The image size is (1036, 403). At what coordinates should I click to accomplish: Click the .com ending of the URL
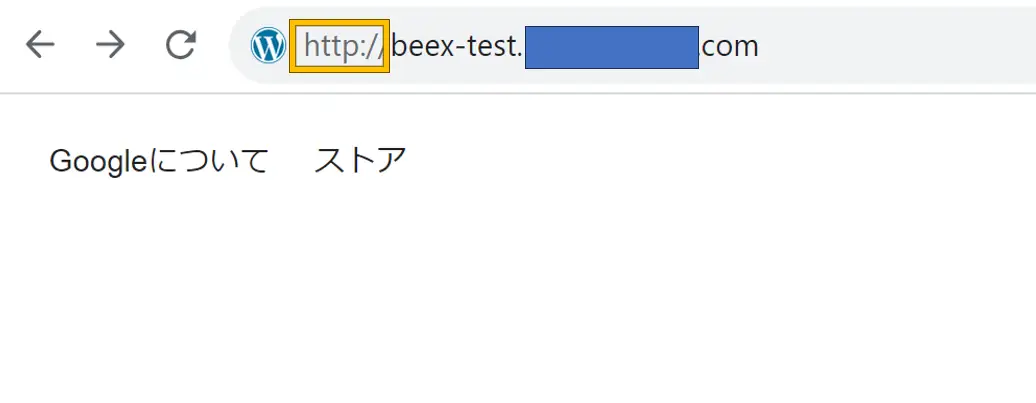point(729,47)
